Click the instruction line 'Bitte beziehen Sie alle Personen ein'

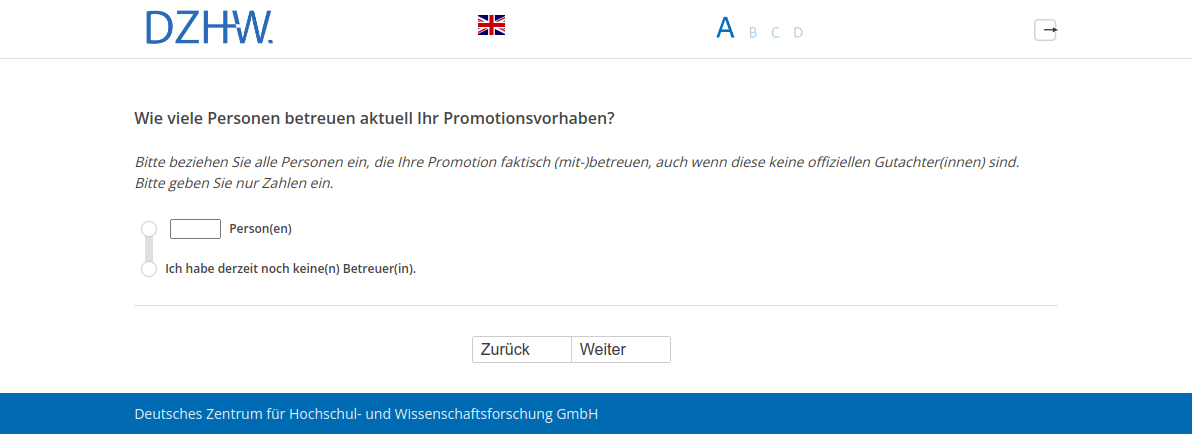(x=576, y=161)
